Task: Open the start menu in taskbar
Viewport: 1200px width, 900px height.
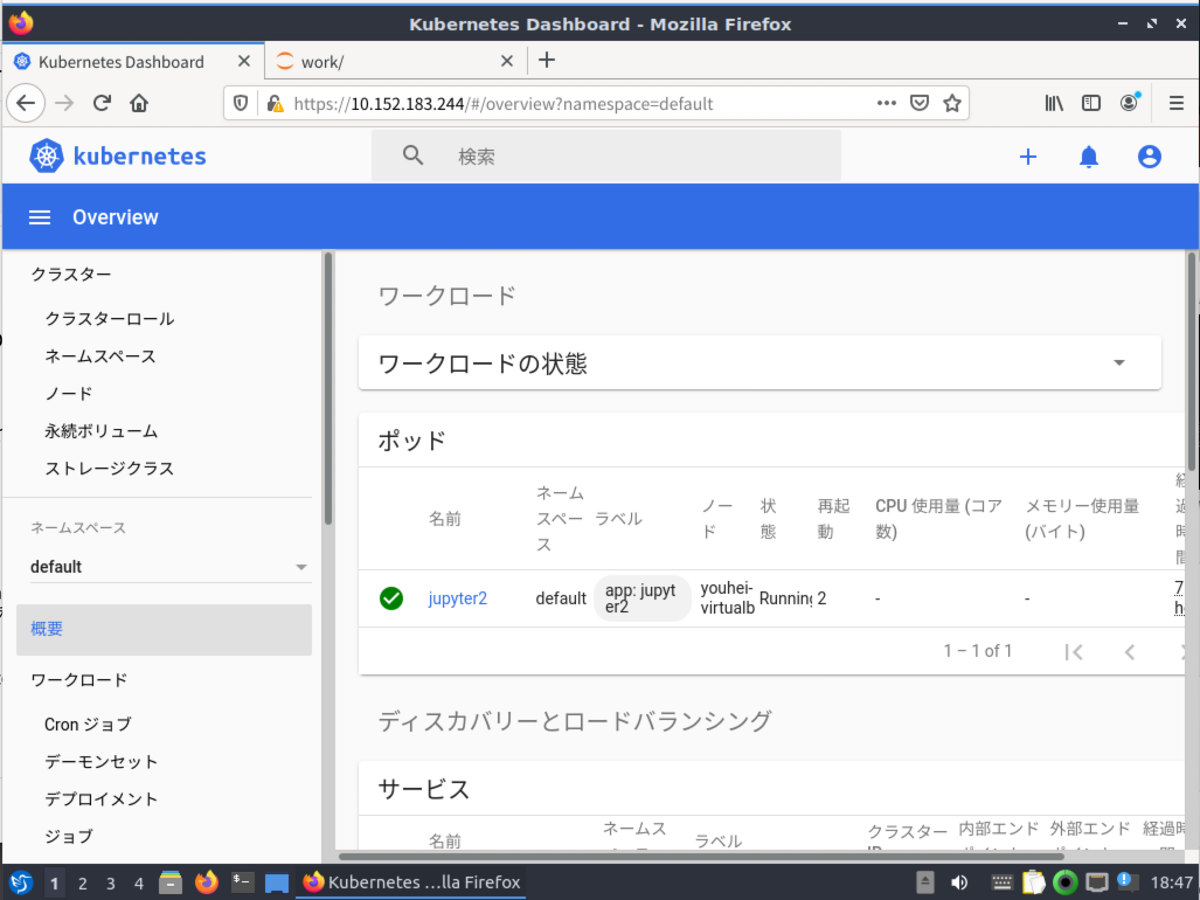Action: click(21, 882)
